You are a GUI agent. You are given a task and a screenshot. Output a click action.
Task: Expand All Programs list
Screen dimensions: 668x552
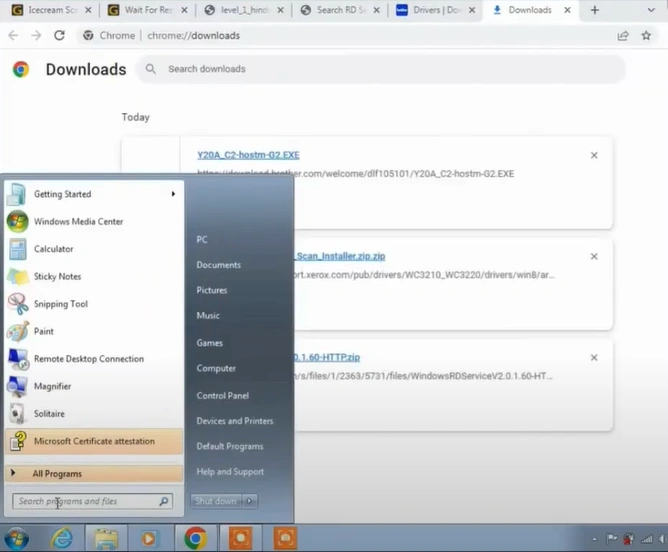(57, 474)
